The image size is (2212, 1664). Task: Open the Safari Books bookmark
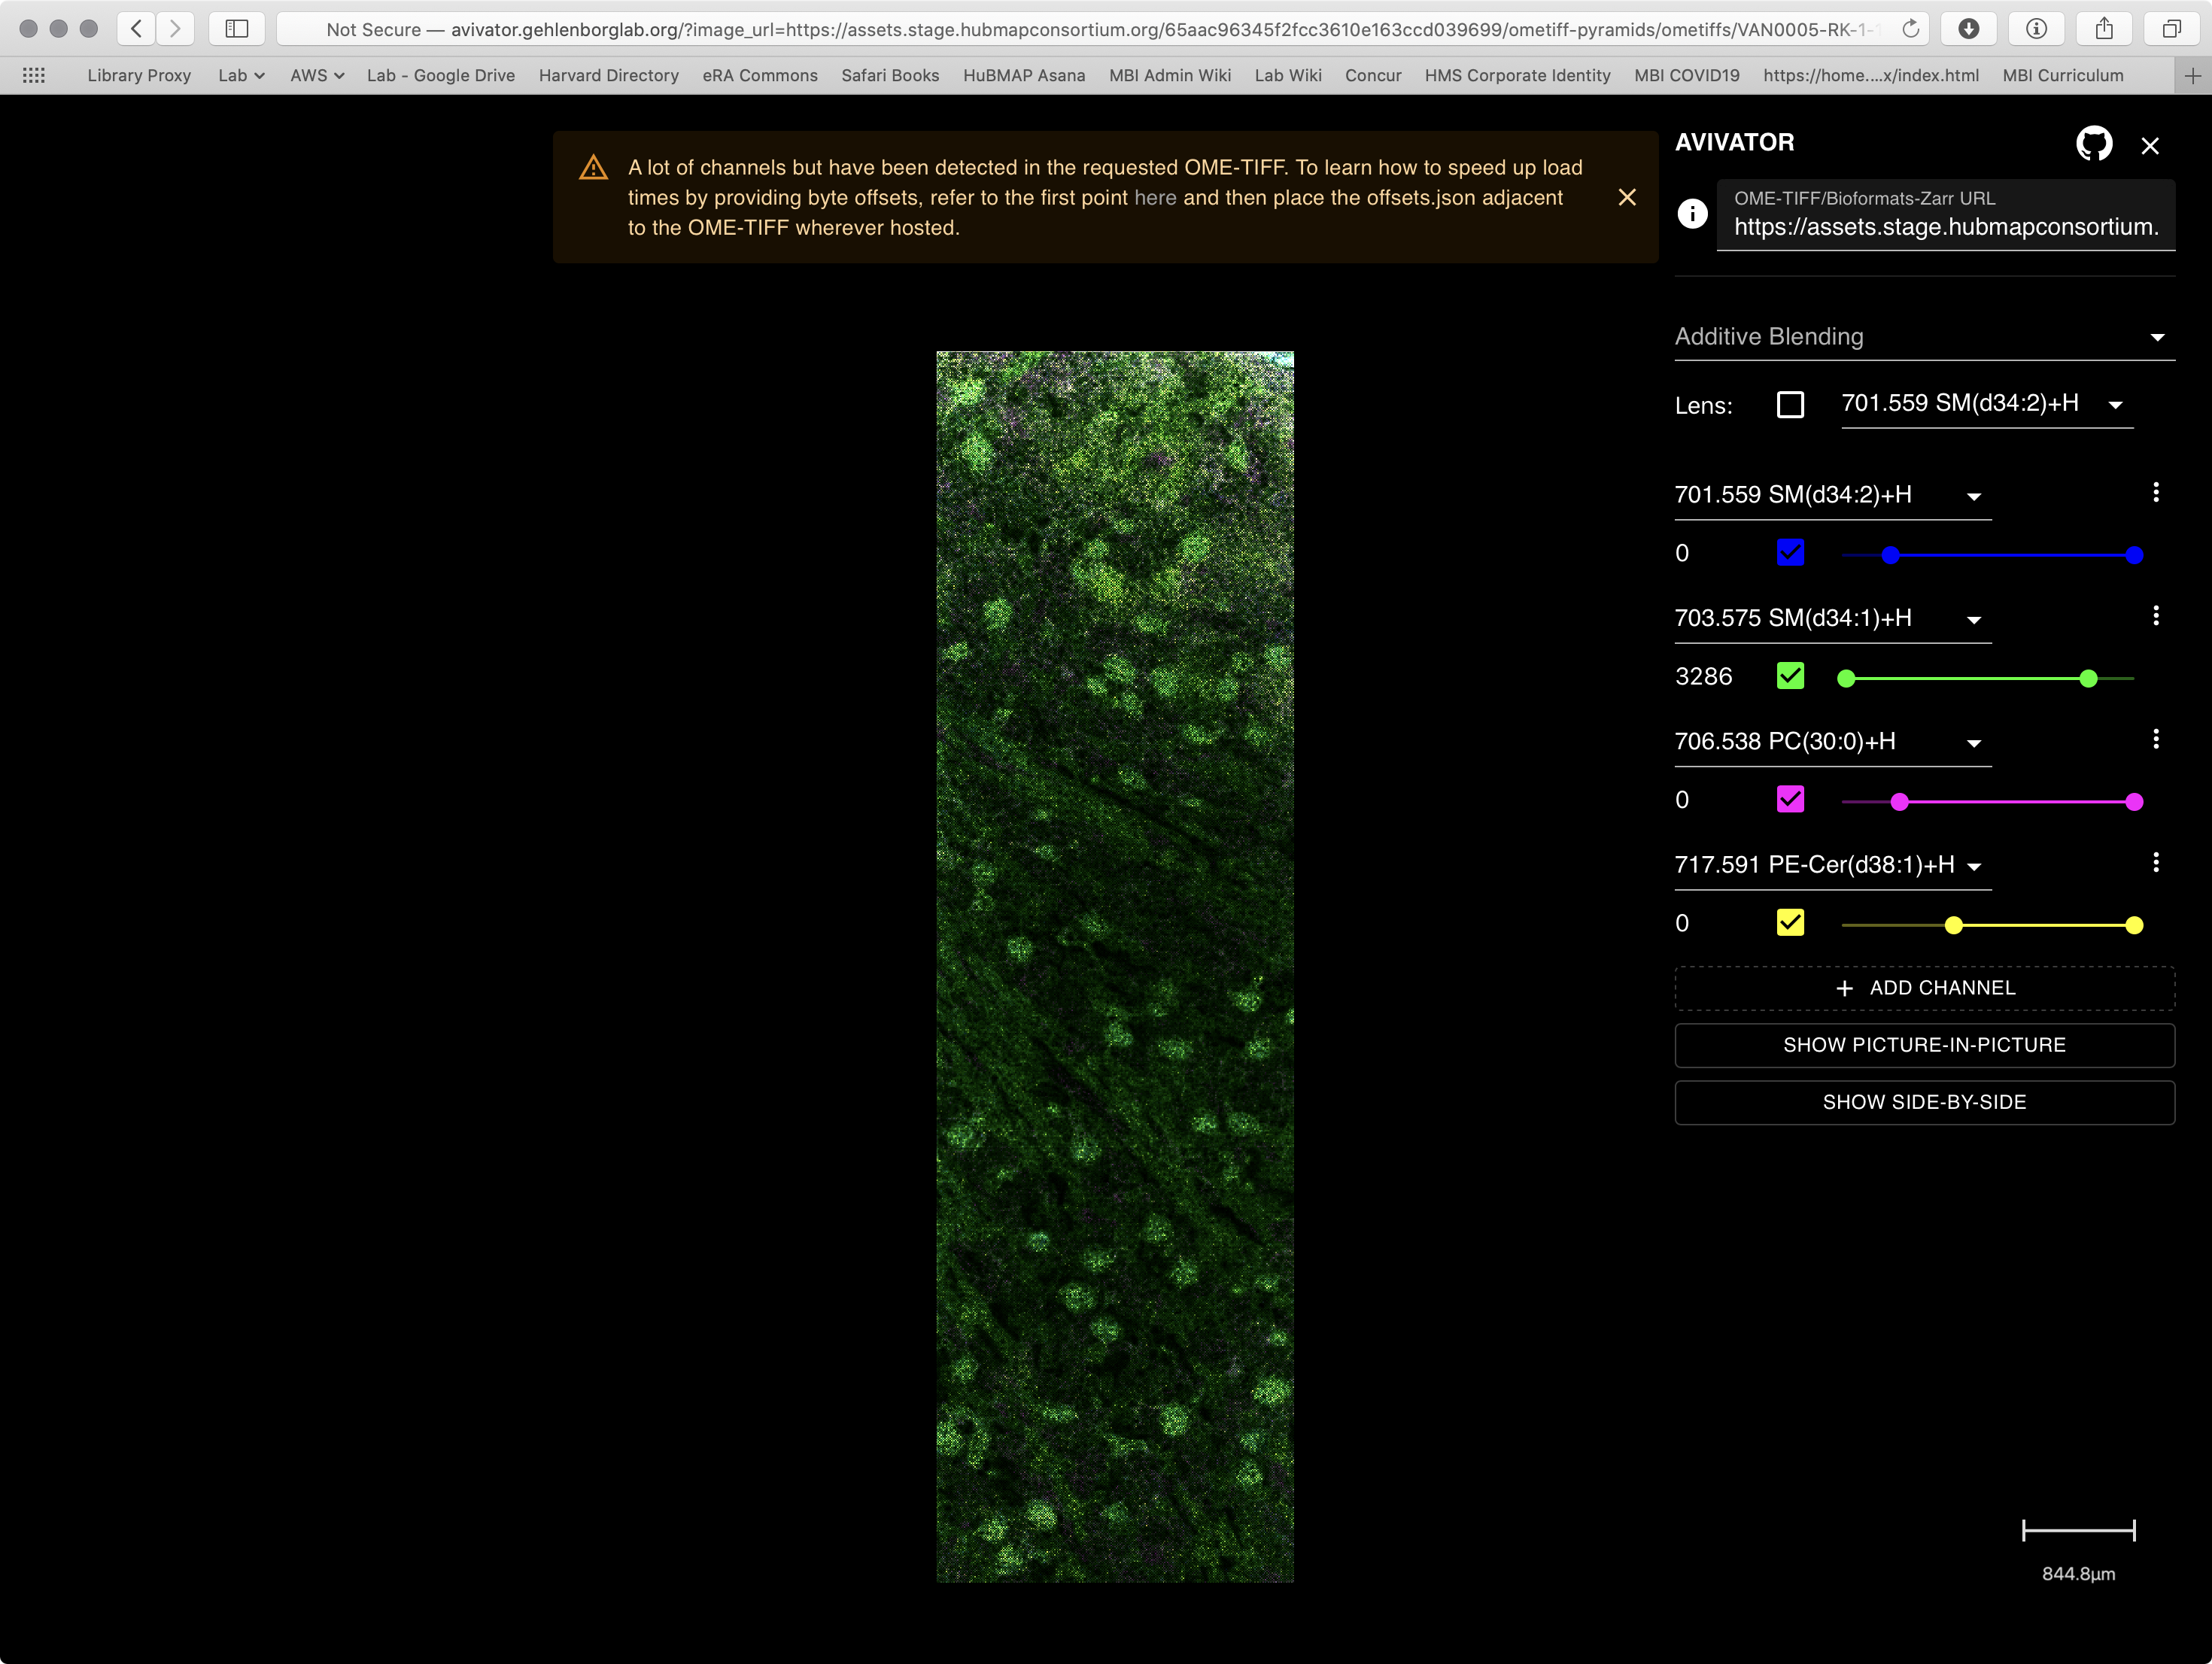(x=889, y=75)
